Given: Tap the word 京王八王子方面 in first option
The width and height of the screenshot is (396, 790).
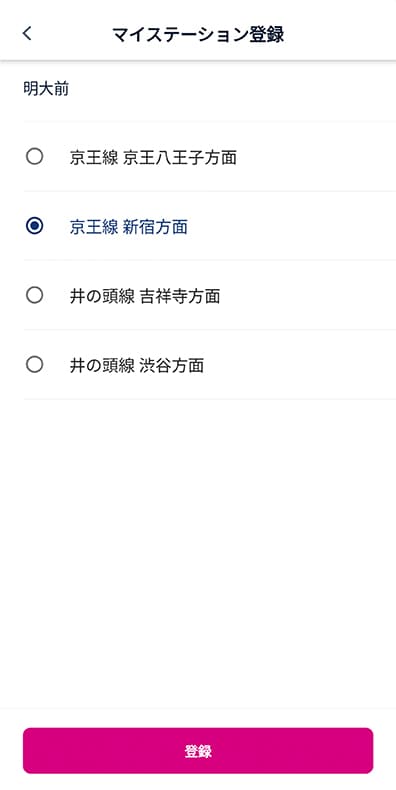Looking at the screenshot, I should click(x=180, y=158).
